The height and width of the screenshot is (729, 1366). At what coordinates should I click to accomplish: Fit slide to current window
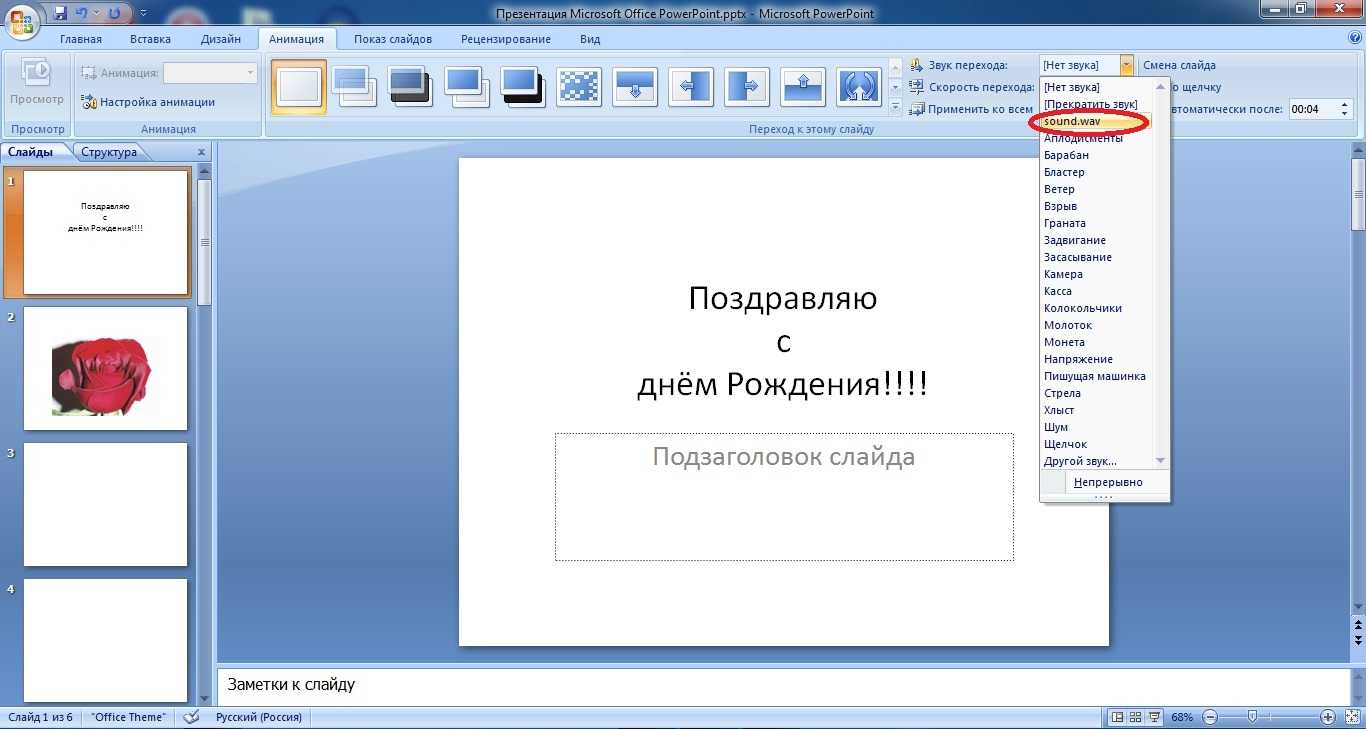pos(1350,717)
